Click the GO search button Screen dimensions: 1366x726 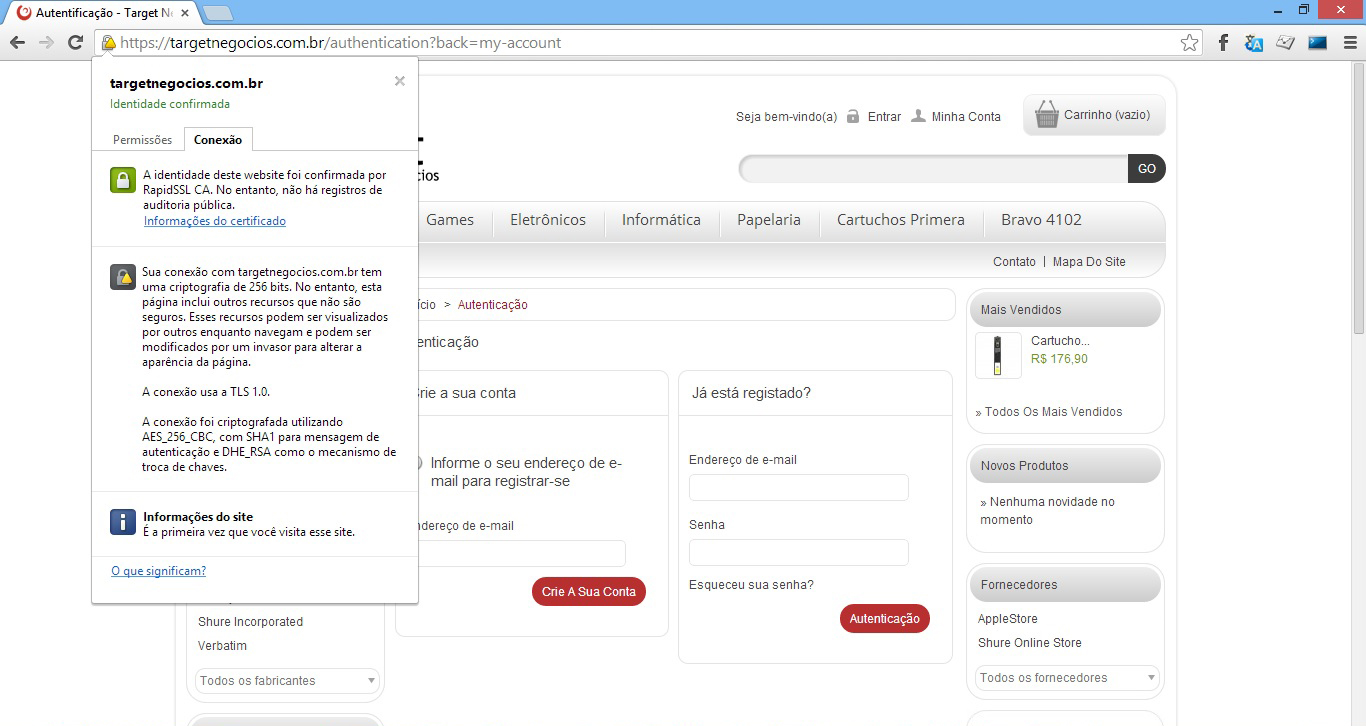1147,169
